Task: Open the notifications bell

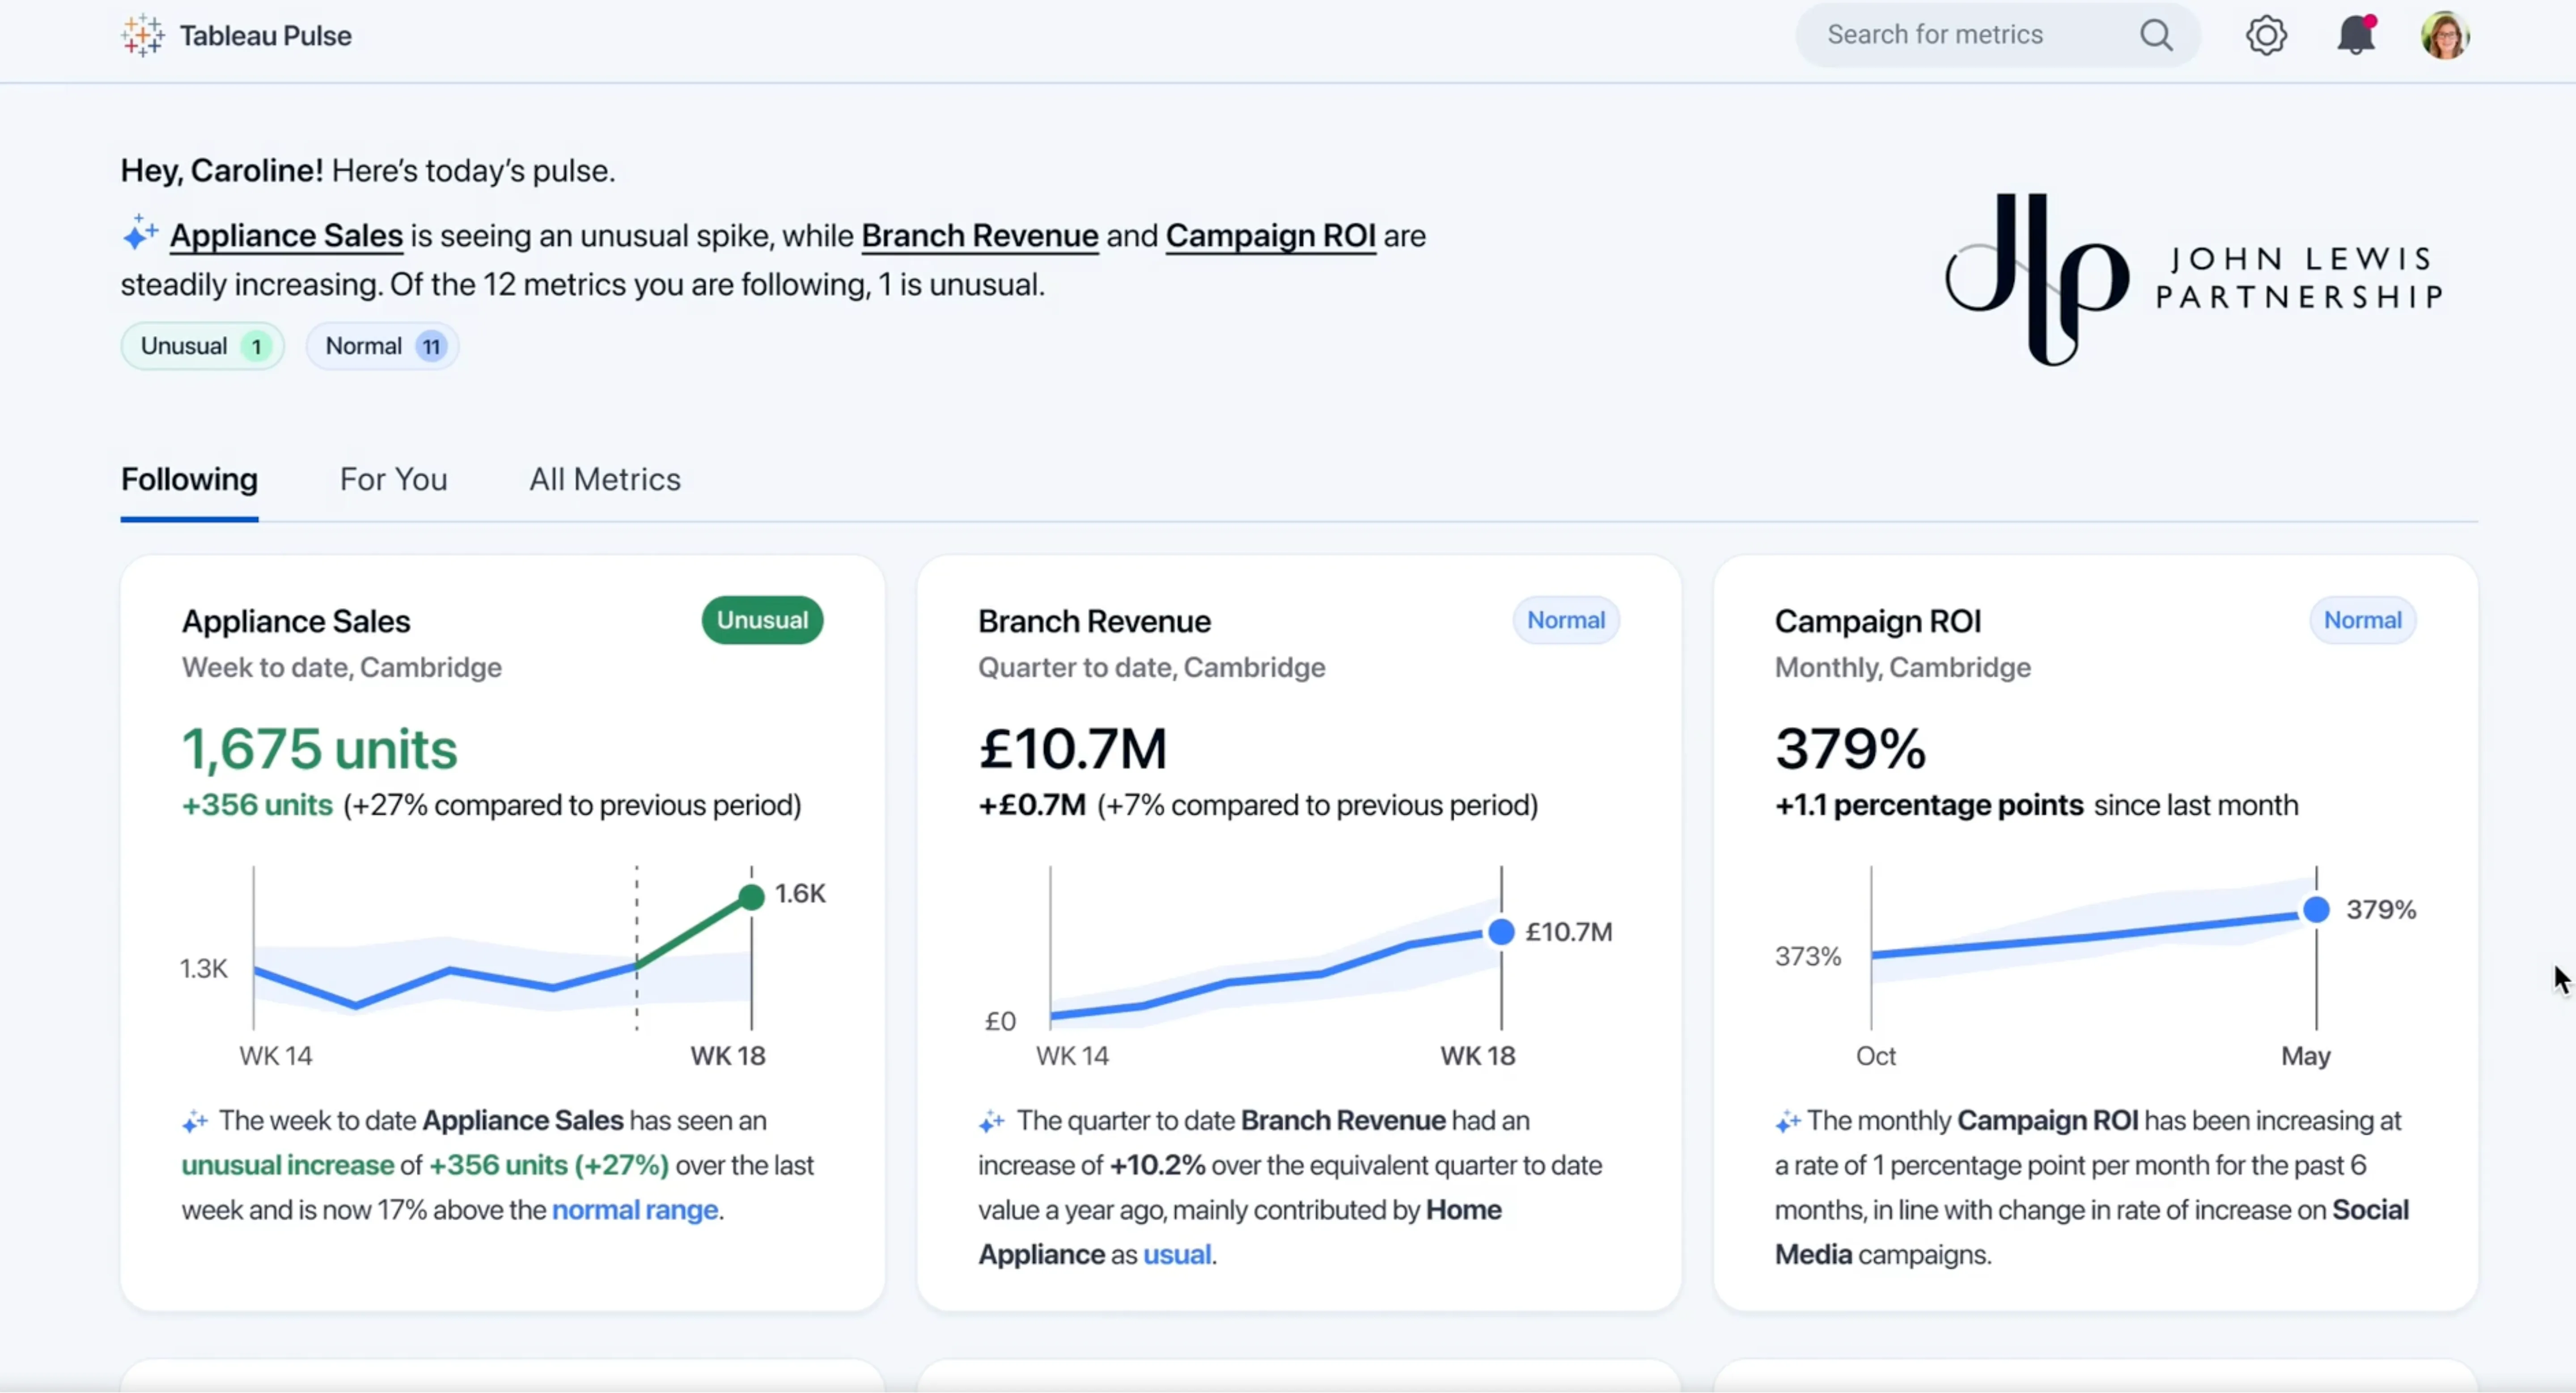Action: 2355,35
